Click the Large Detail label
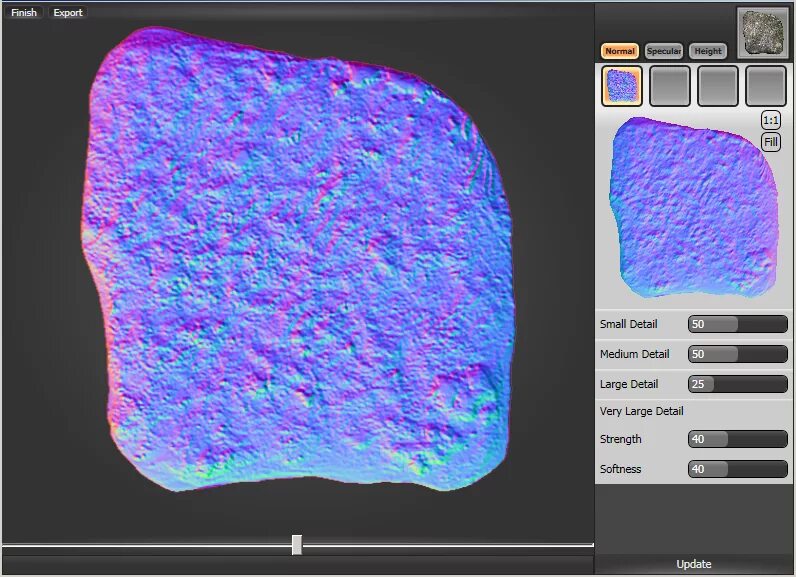The width and height of the screenshot is (796, 577). (x=629, y=384)
